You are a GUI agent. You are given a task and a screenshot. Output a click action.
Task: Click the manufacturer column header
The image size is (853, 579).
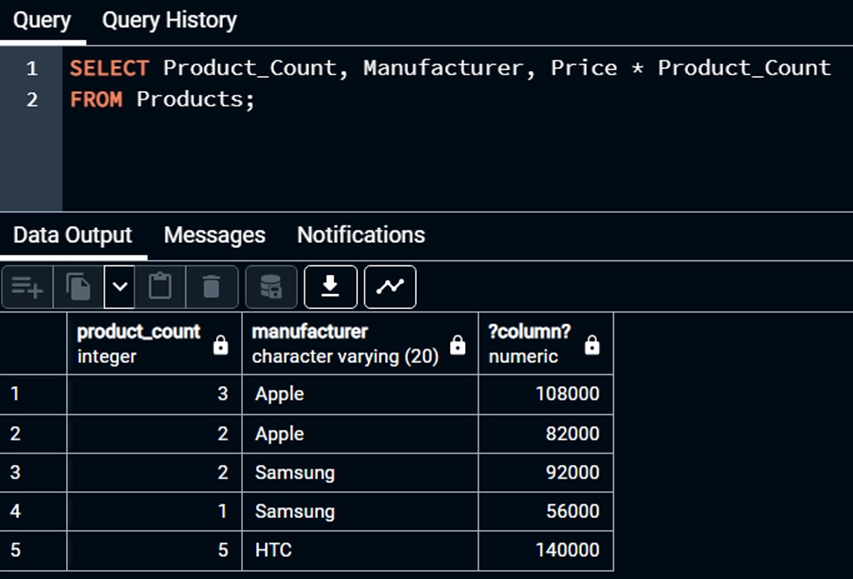tap(310, 332)
